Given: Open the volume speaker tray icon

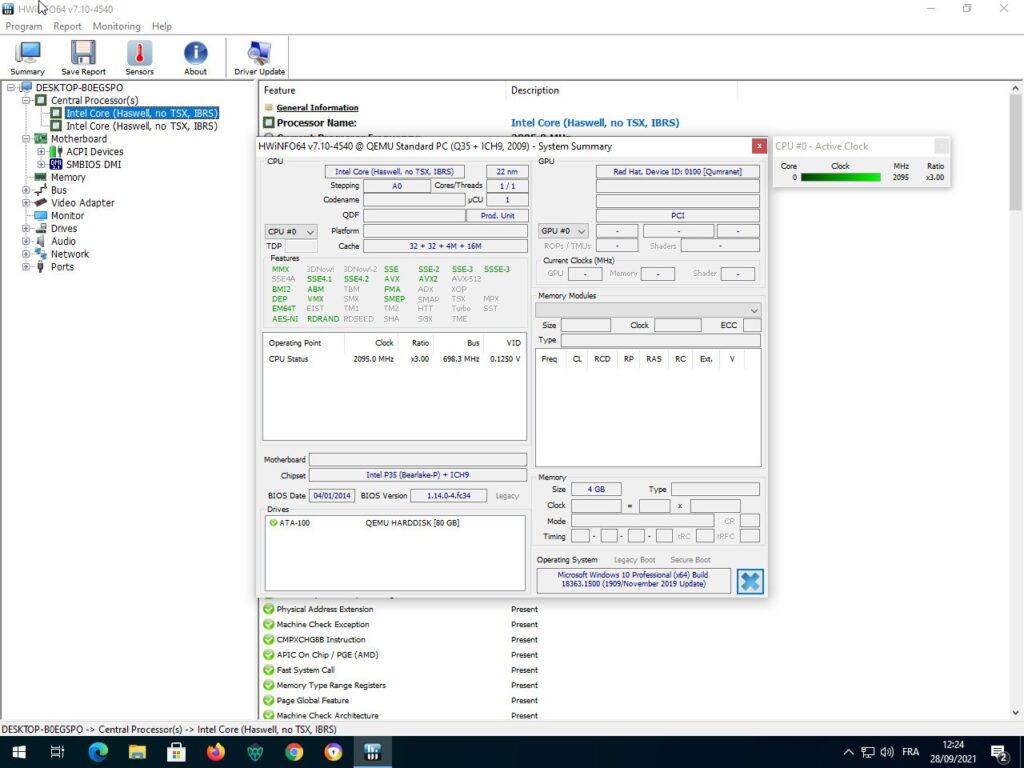Looking at the screenshot, I should click(x=886, y=752).
